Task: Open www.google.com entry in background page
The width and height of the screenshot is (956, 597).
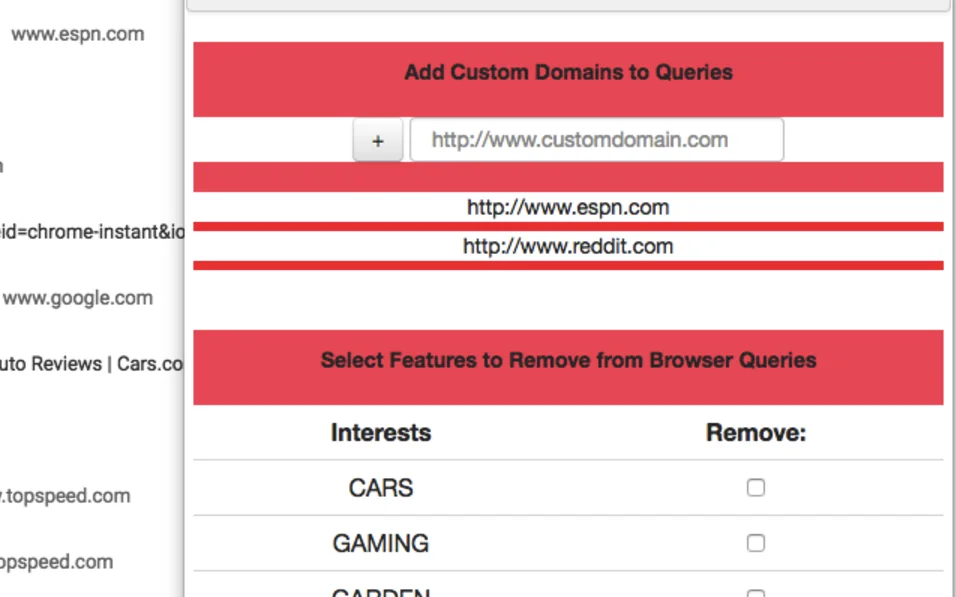Action: 77,298
